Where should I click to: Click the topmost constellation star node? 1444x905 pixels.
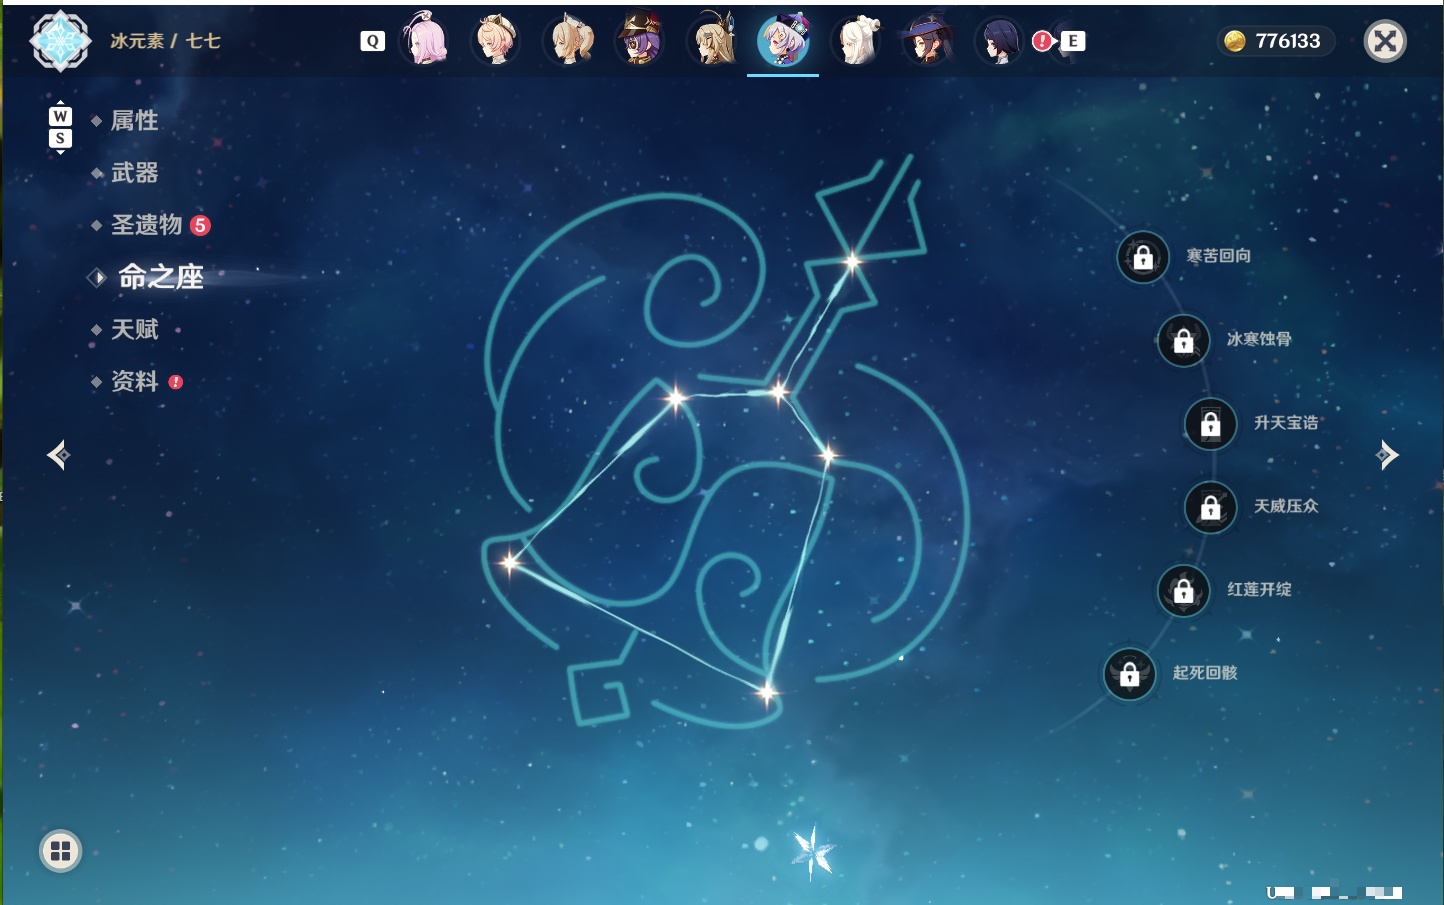coord(852,262)
